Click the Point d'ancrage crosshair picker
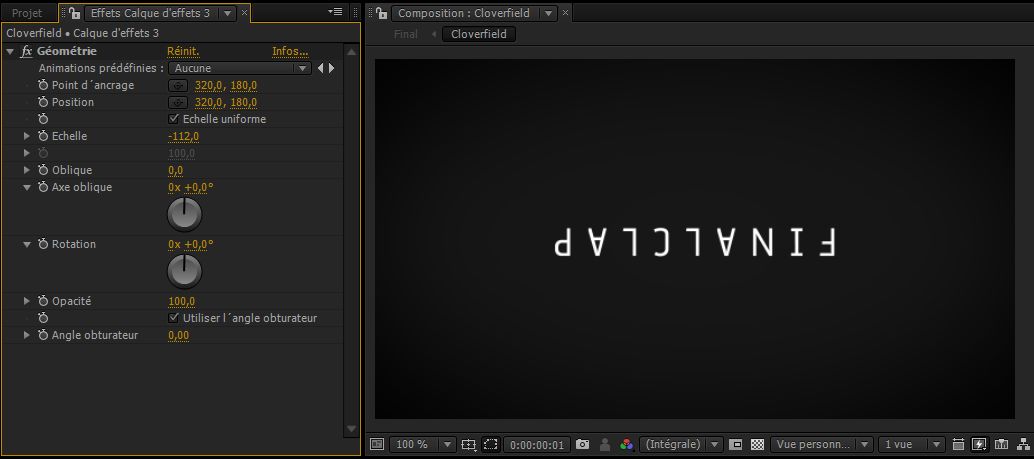 point(178,85)
